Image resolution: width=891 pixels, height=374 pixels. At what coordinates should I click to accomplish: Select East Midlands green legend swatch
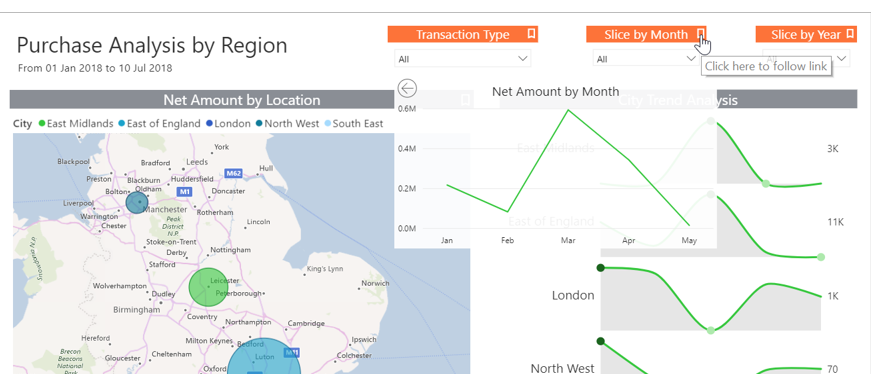[41, 123]
